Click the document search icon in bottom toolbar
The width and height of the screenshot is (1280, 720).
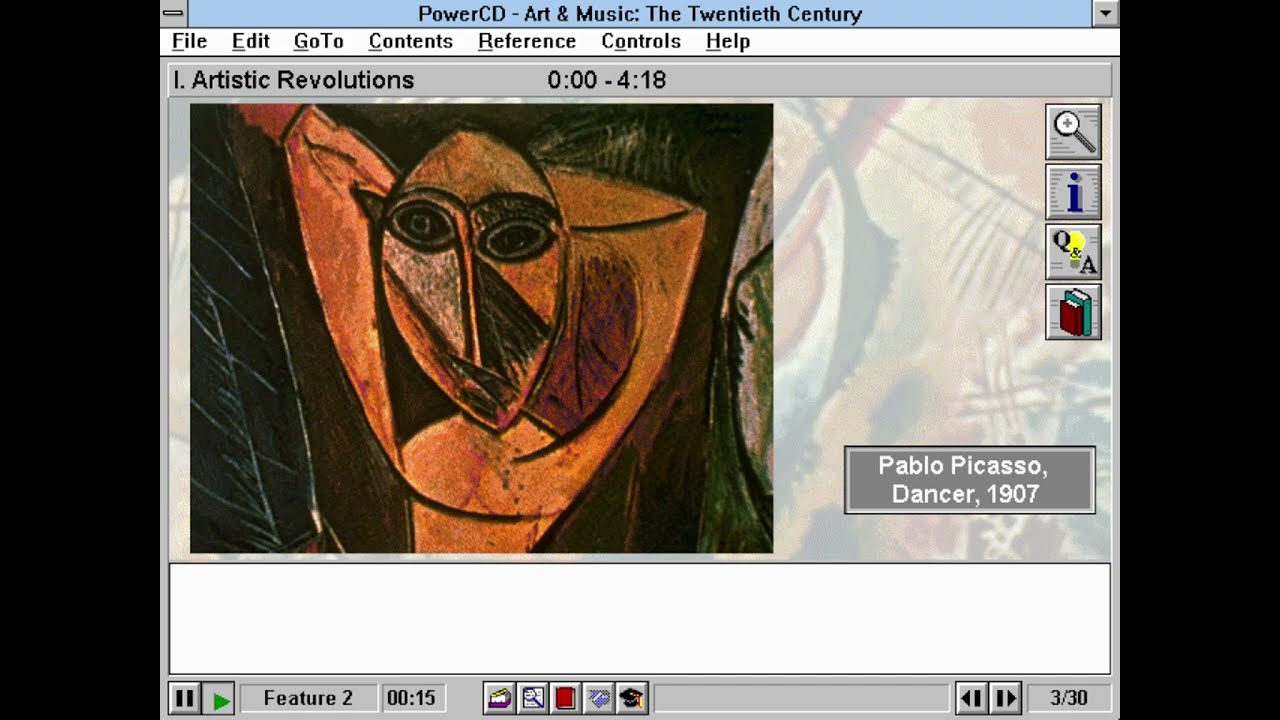tap(532, 698)
